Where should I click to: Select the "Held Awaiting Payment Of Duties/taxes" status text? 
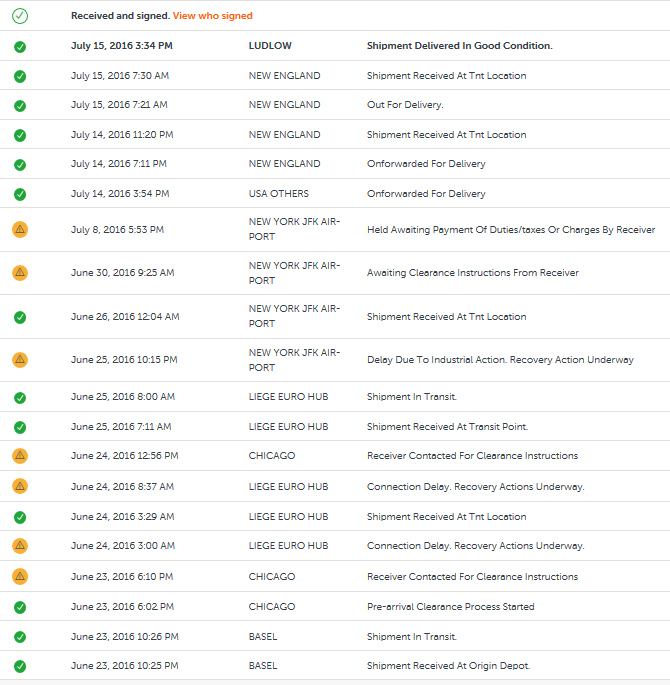pyautogui.click(x=510, y=230)
